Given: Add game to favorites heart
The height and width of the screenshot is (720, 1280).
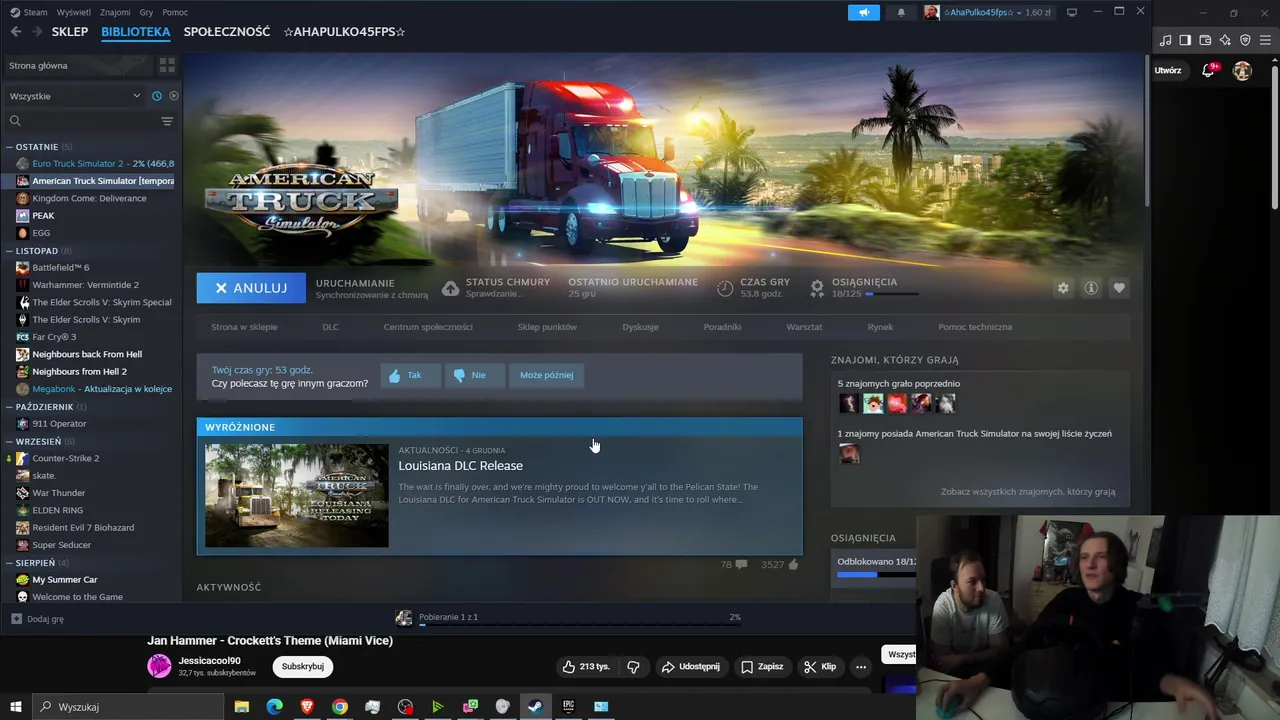Looking at the screenshot, I should point(1119,288).
